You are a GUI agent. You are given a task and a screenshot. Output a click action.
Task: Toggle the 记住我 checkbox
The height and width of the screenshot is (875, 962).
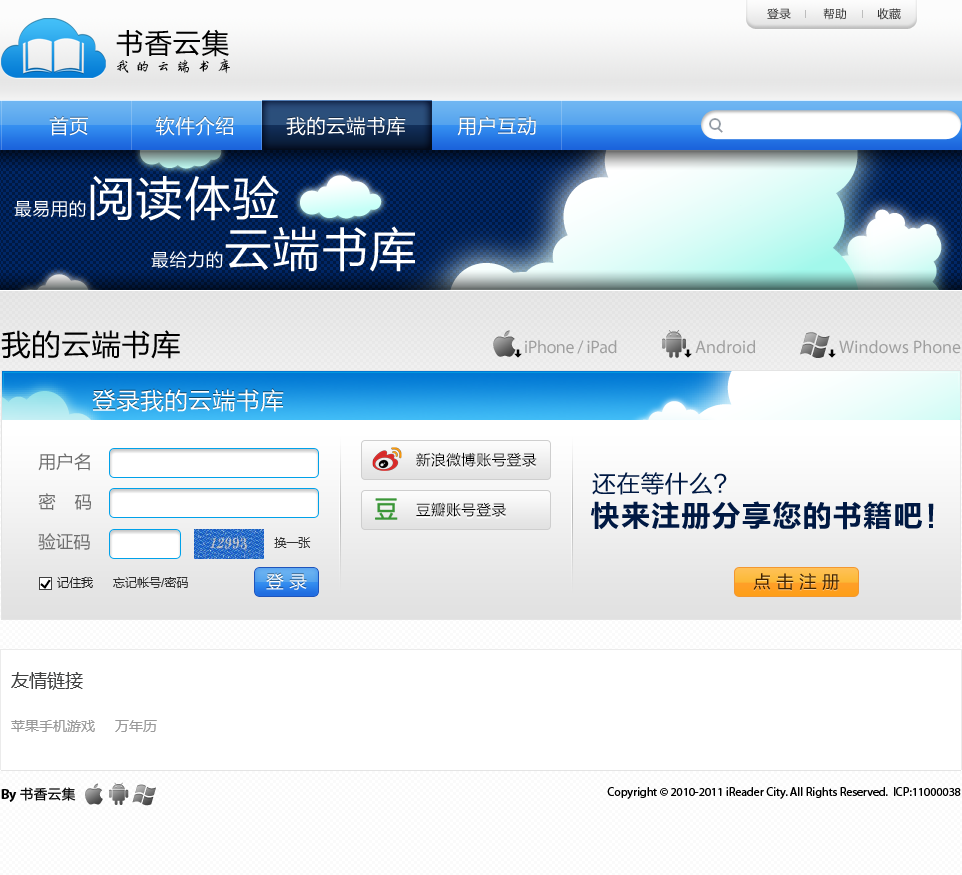45,583
